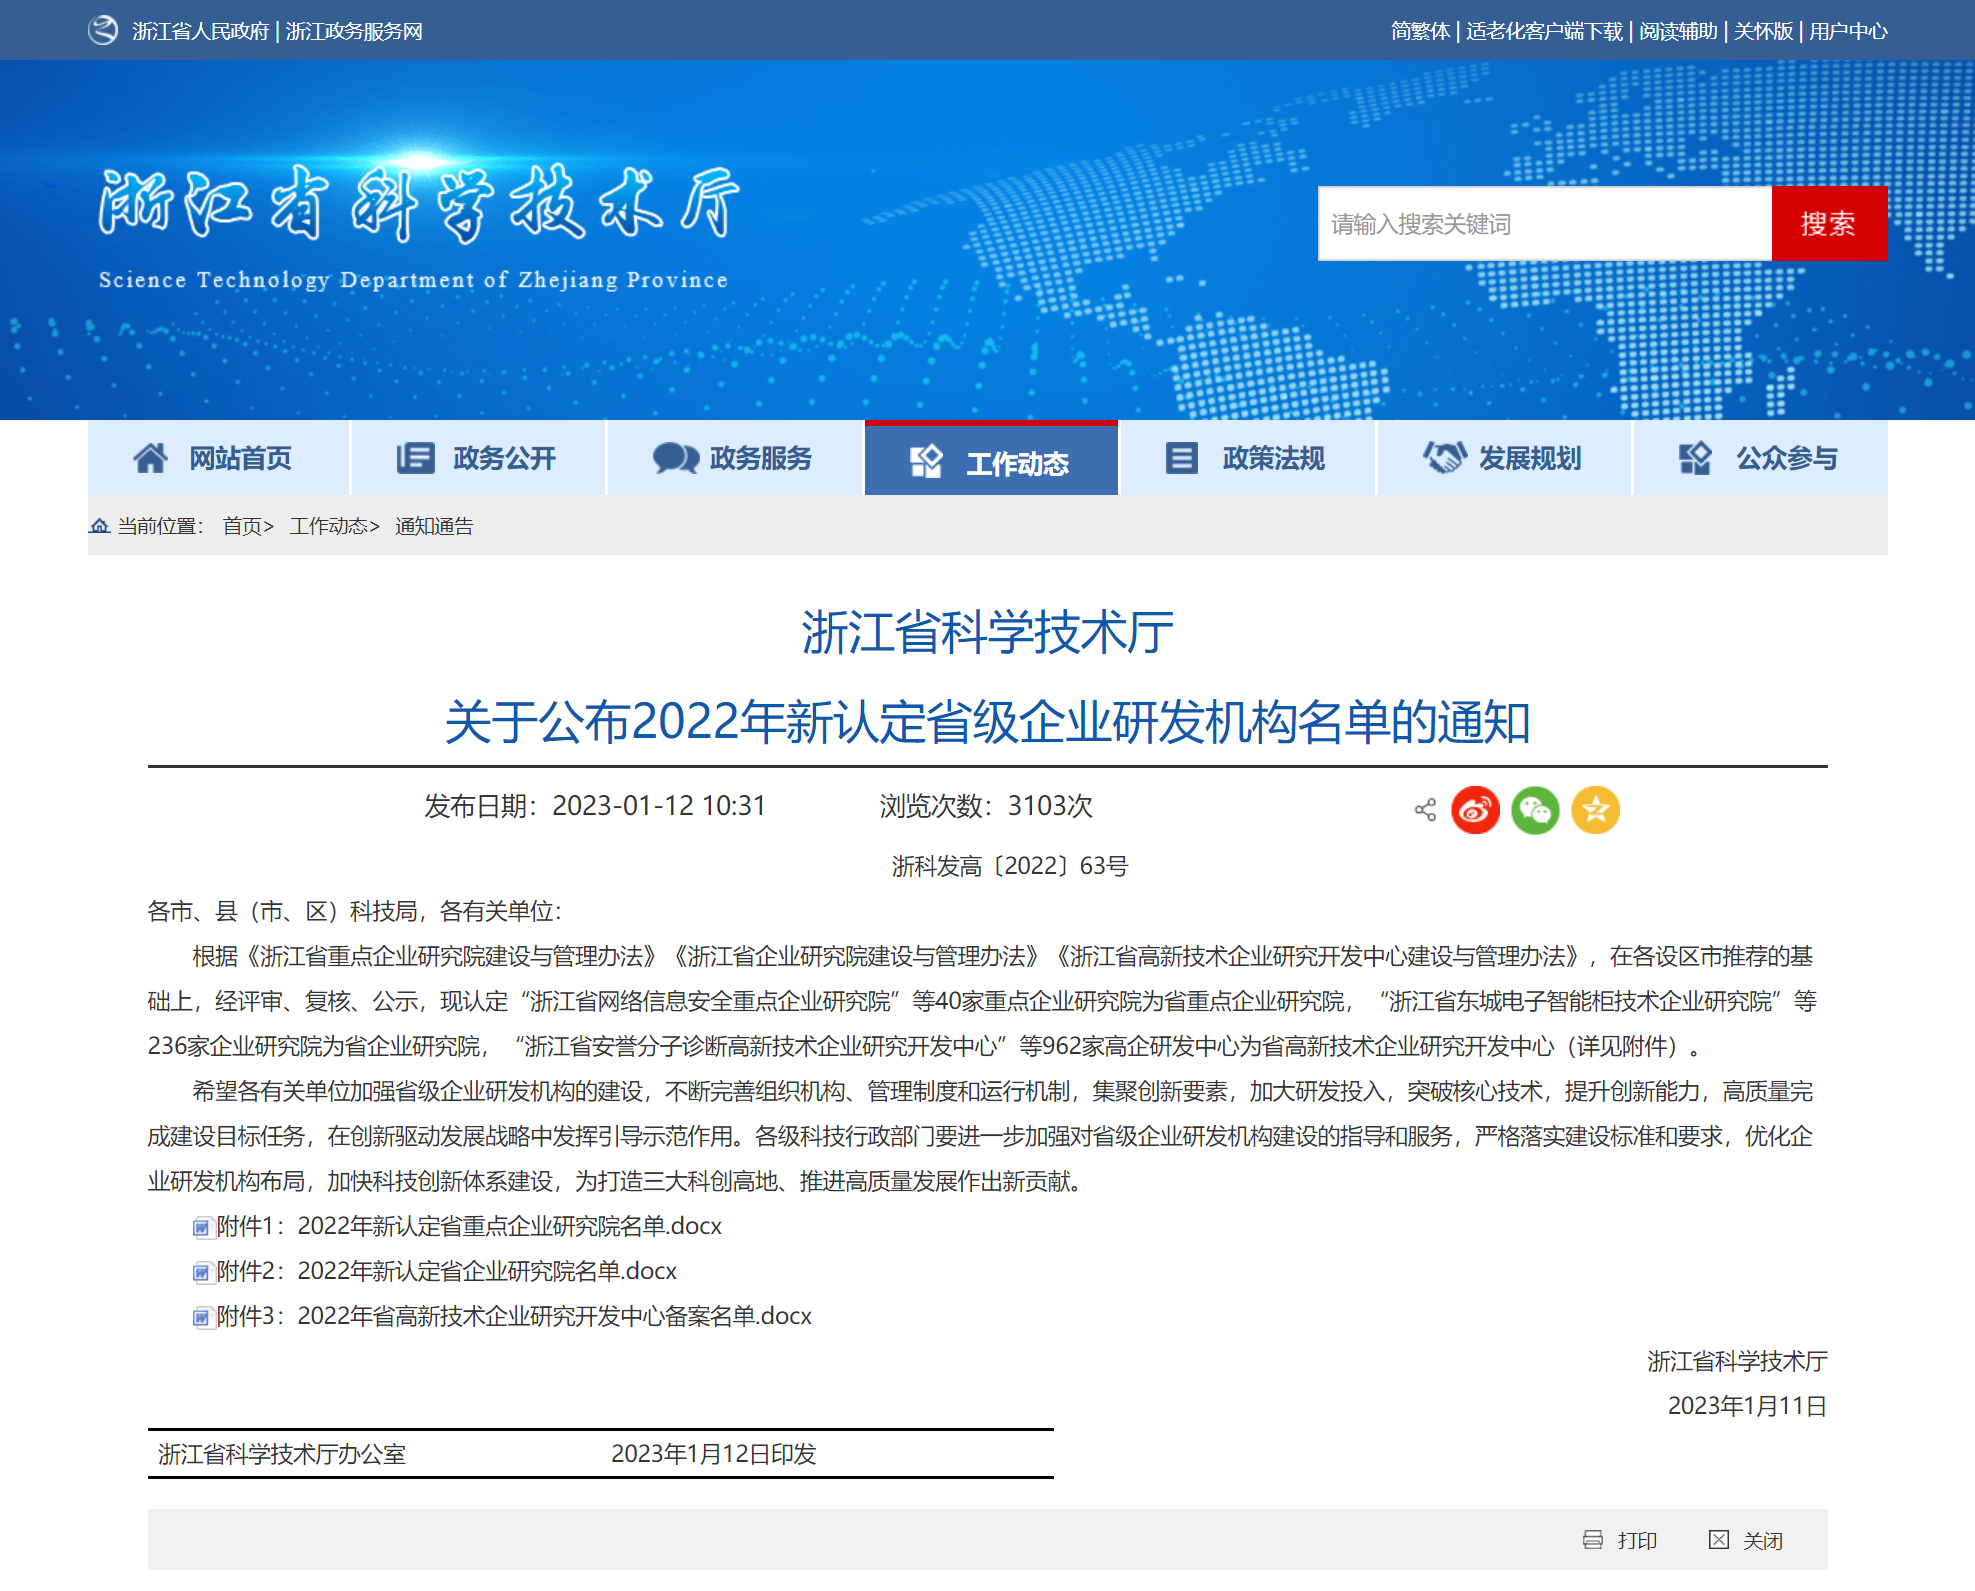
Task: Focus the search keyword input field
Action: (1545, 224)
